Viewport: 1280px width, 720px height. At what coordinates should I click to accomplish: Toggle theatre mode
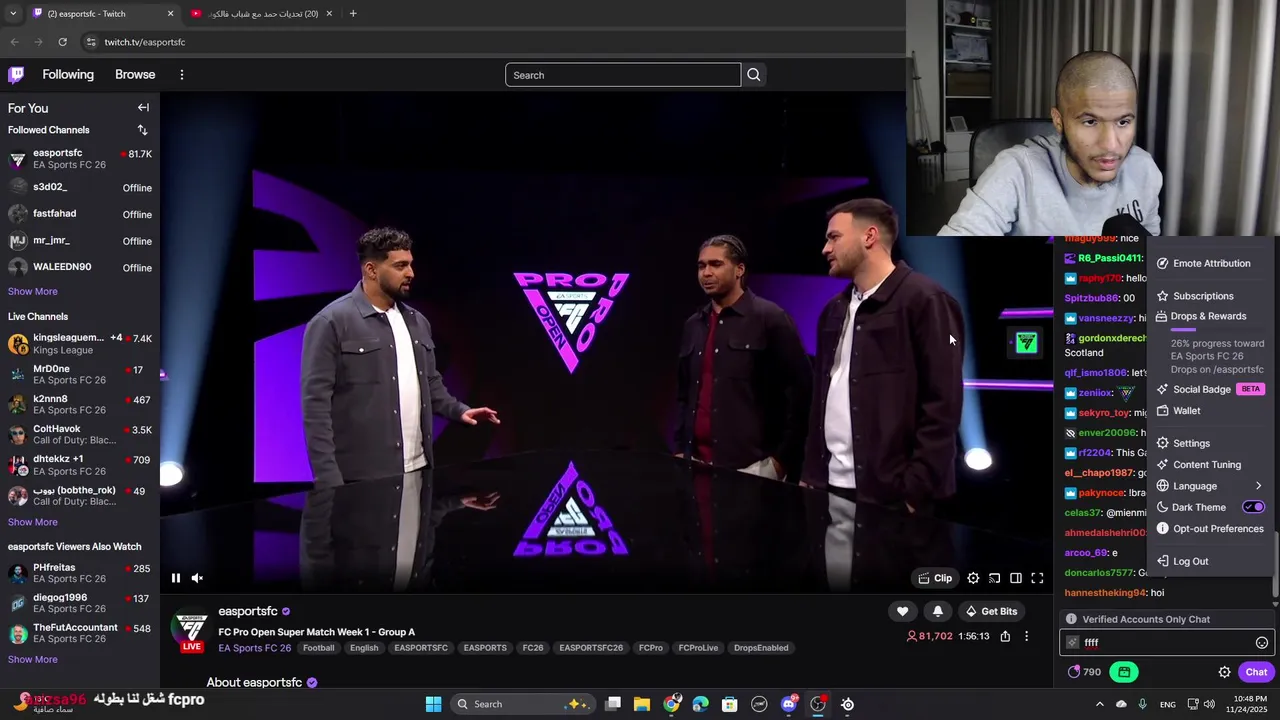click(x=1016, y=578)
